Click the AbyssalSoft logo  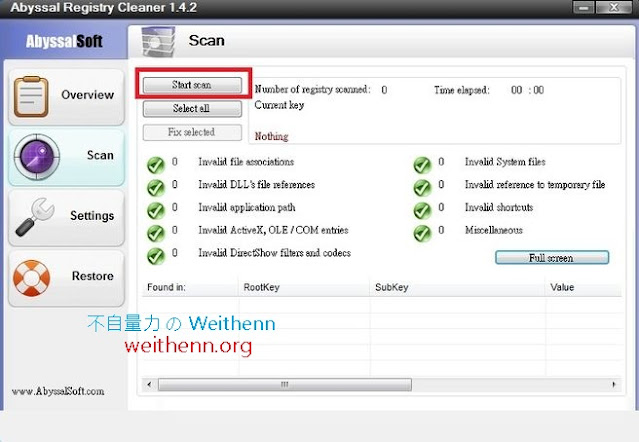[x=64, y=41]
